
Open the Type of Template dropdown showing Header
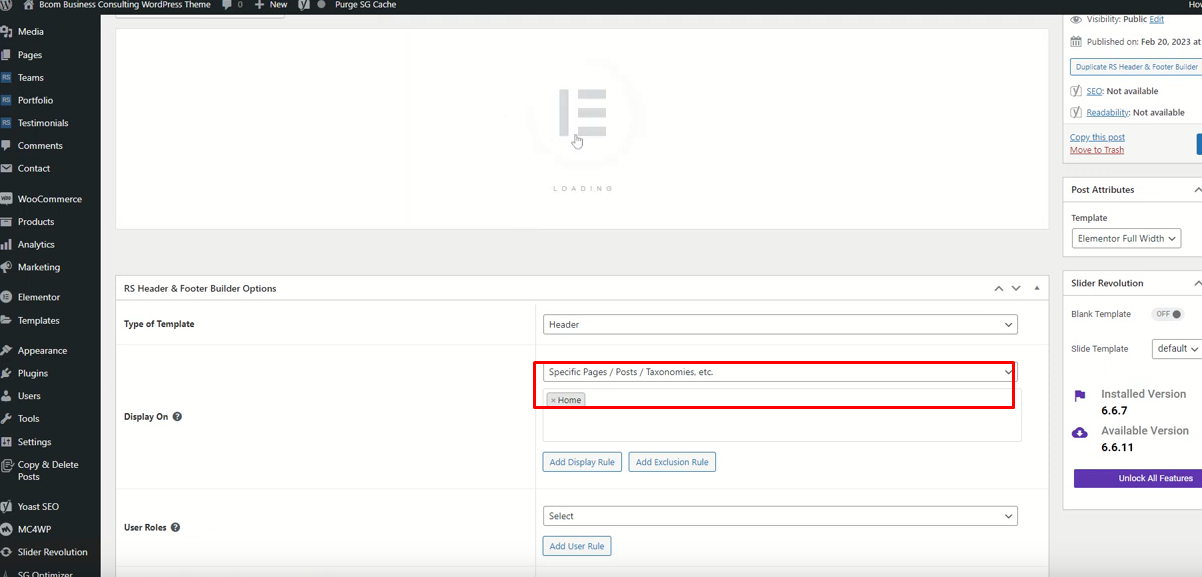781,324
